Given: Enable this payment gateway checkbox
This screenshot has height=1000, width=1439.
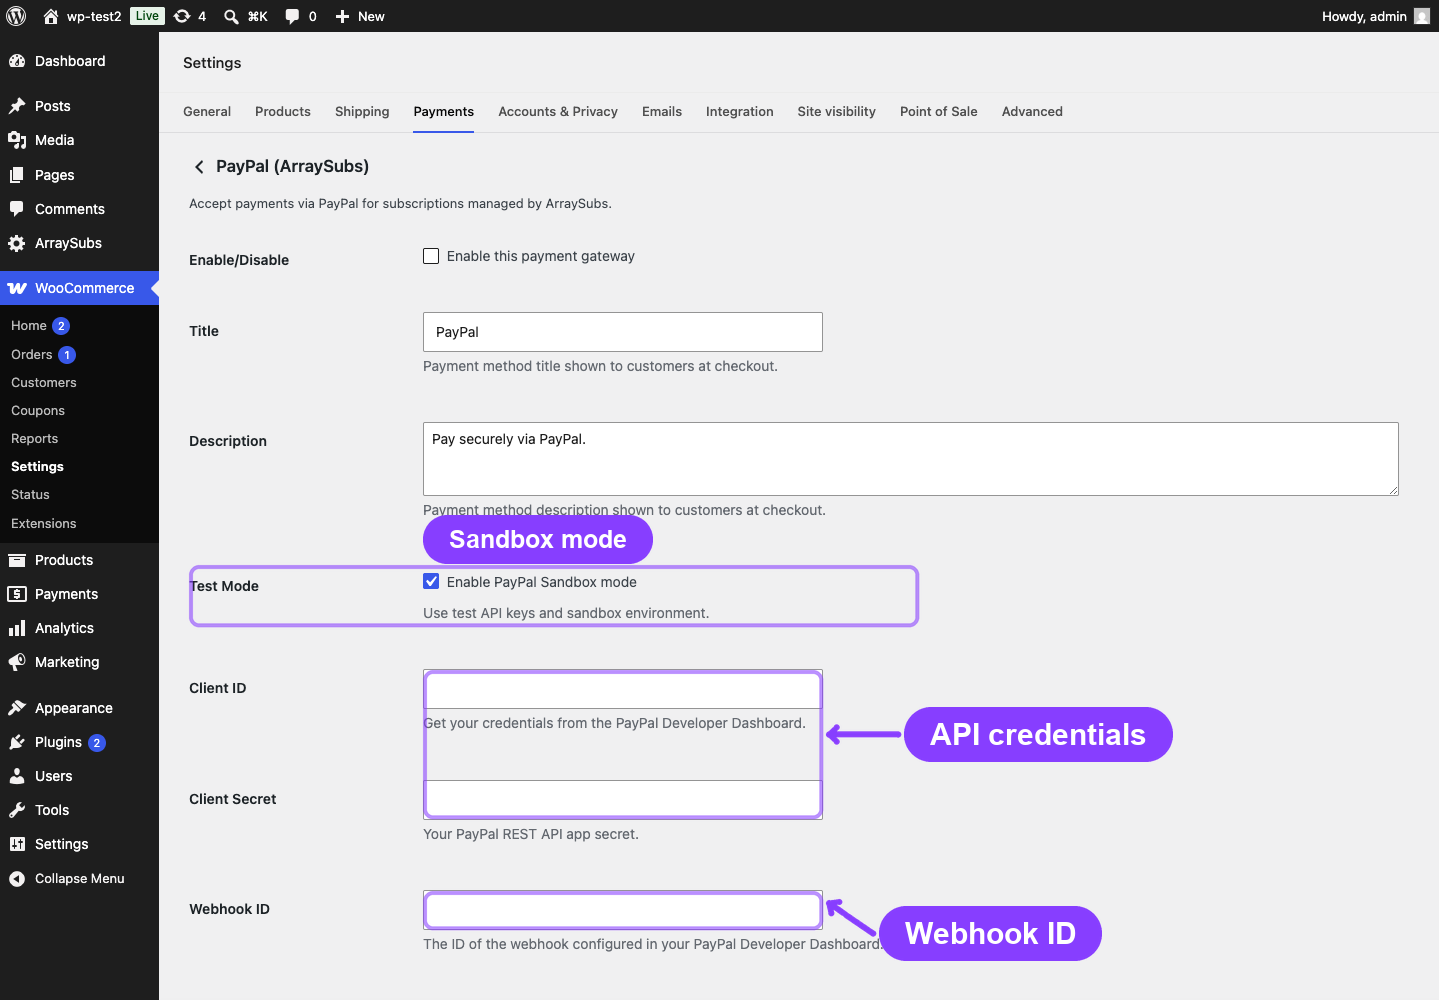Looking at the screenshot, I should (431, 256).
